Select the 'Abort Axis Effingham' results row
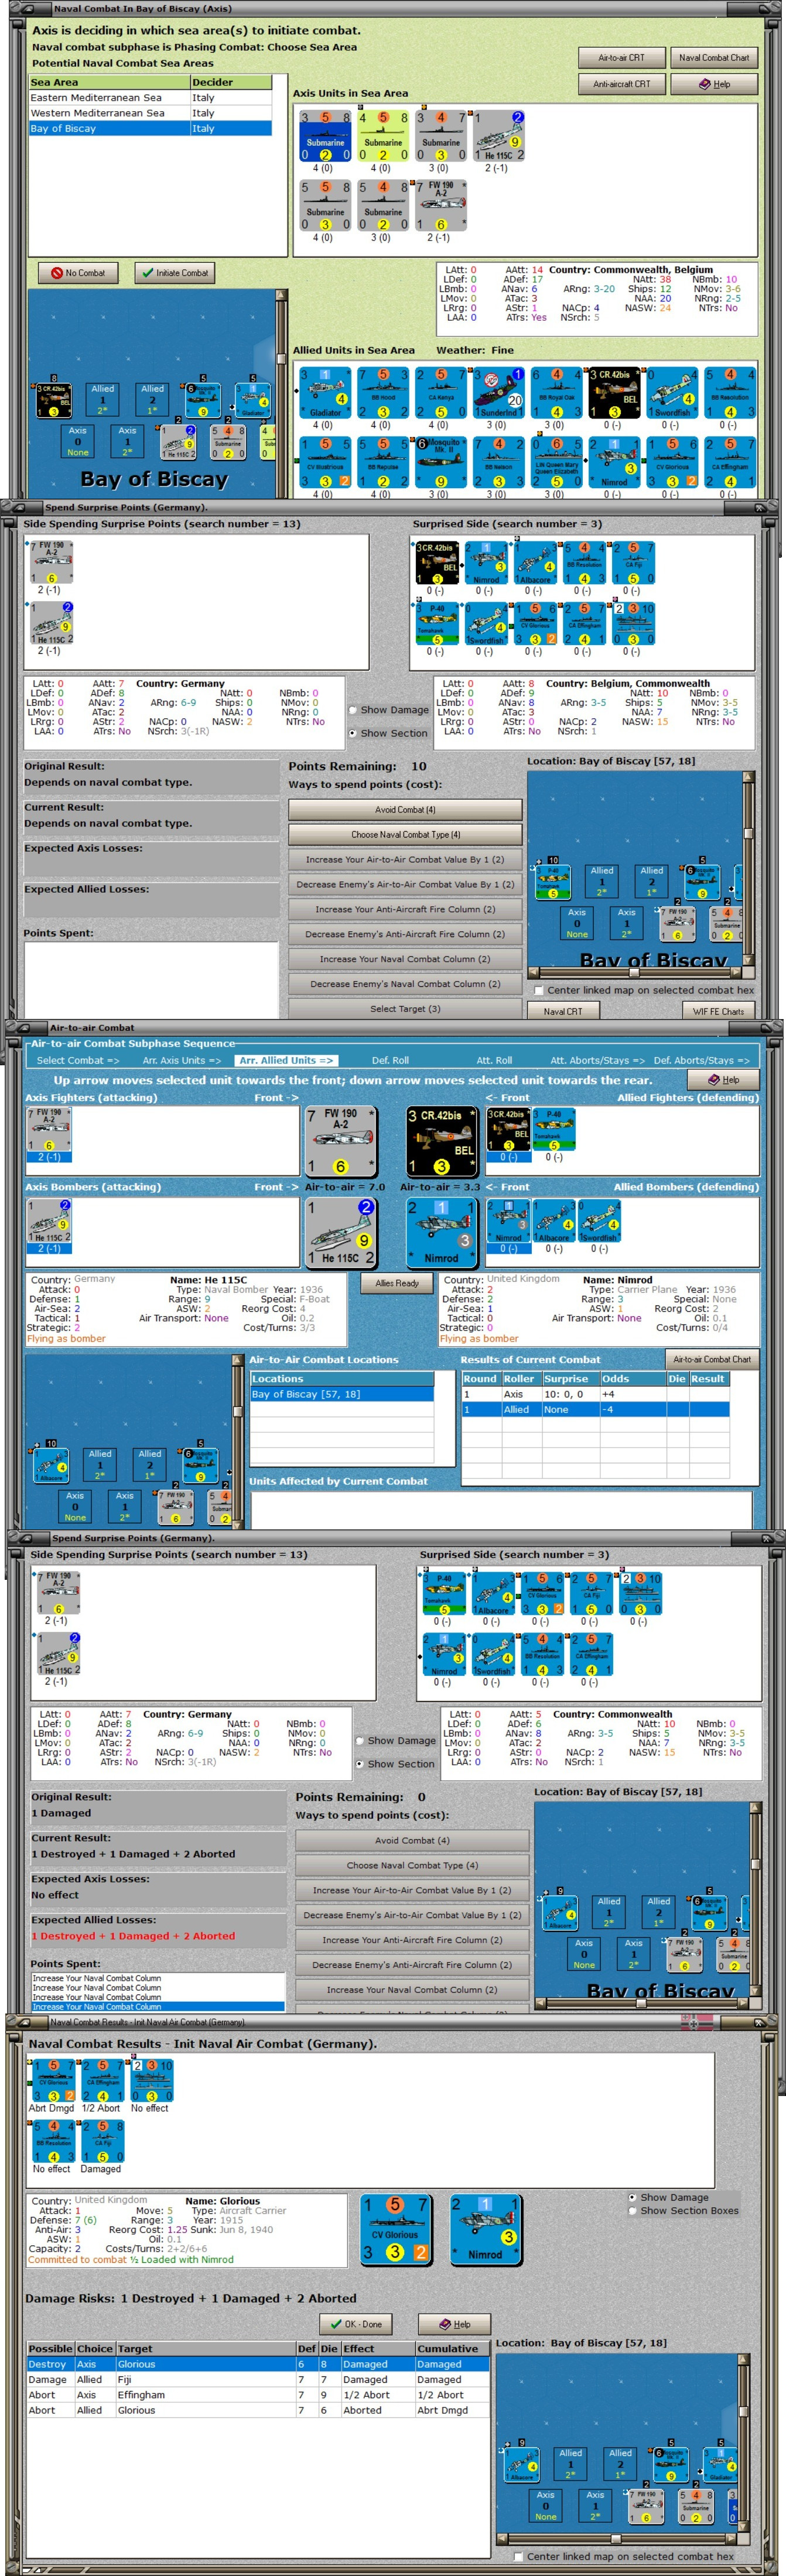The height and width of the screenshot is (2576, 786). pos(258,2394)
